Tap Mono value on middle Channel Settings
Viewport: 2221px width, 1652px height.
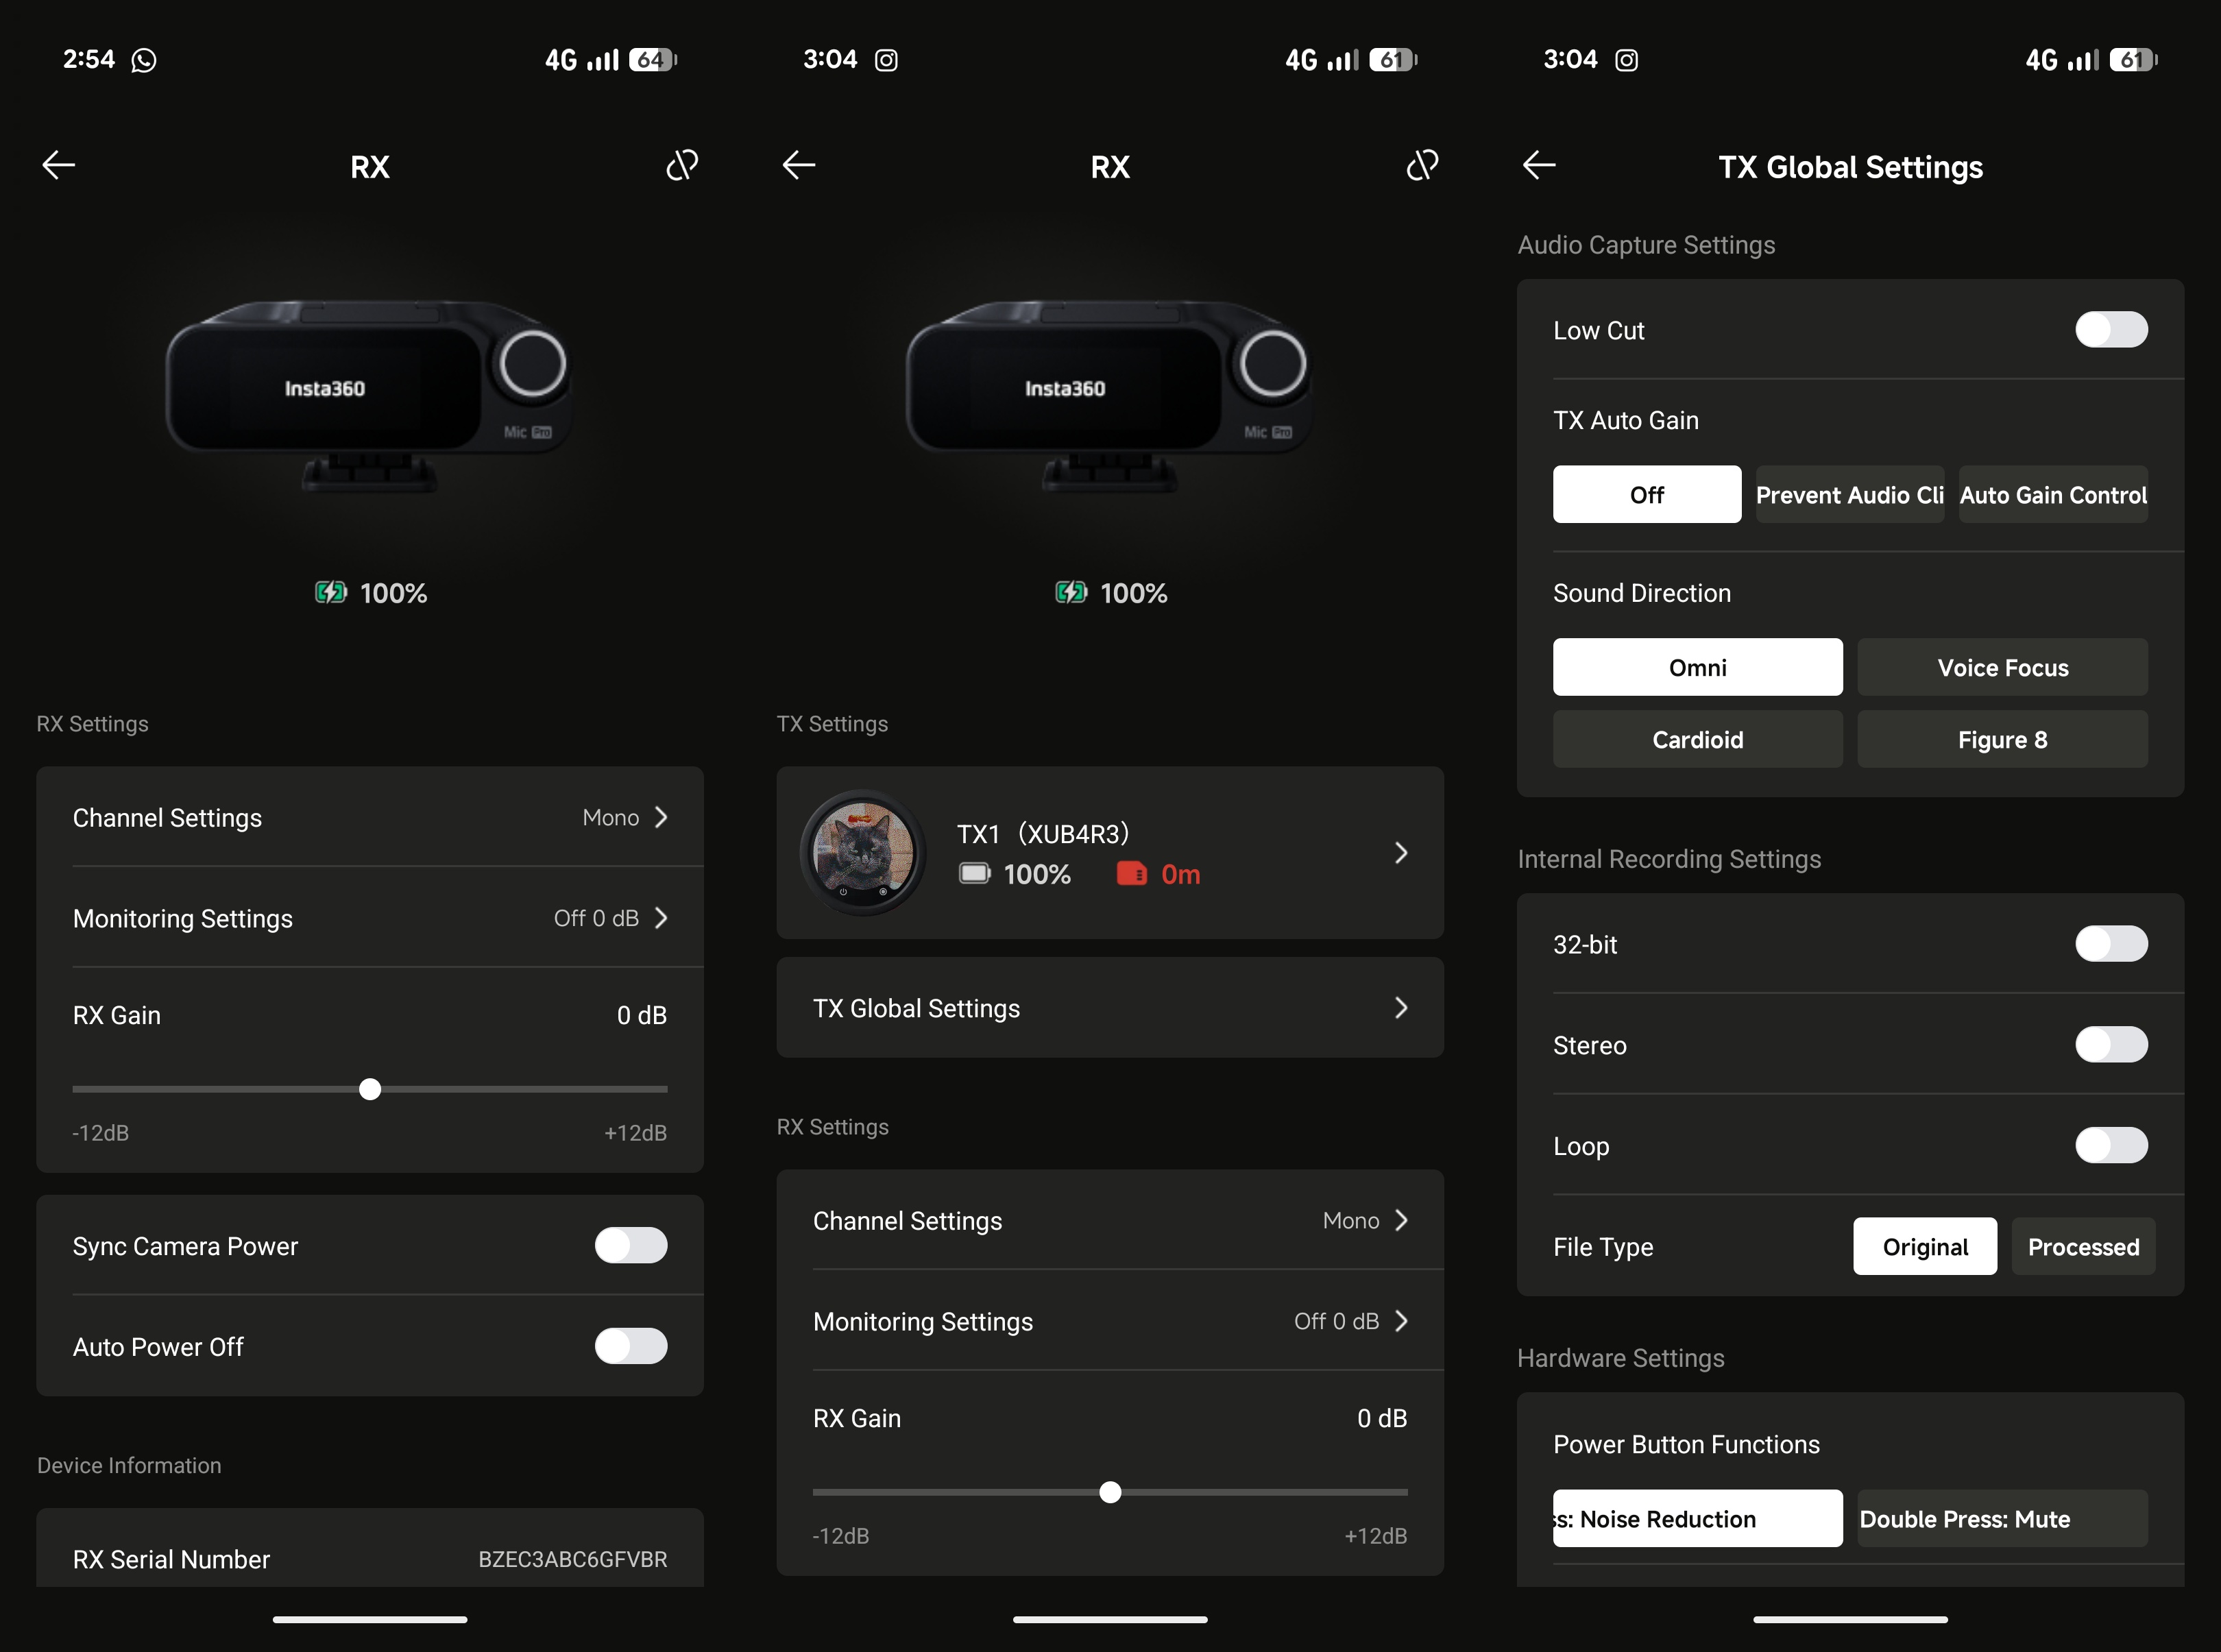coord(1351,1221)
